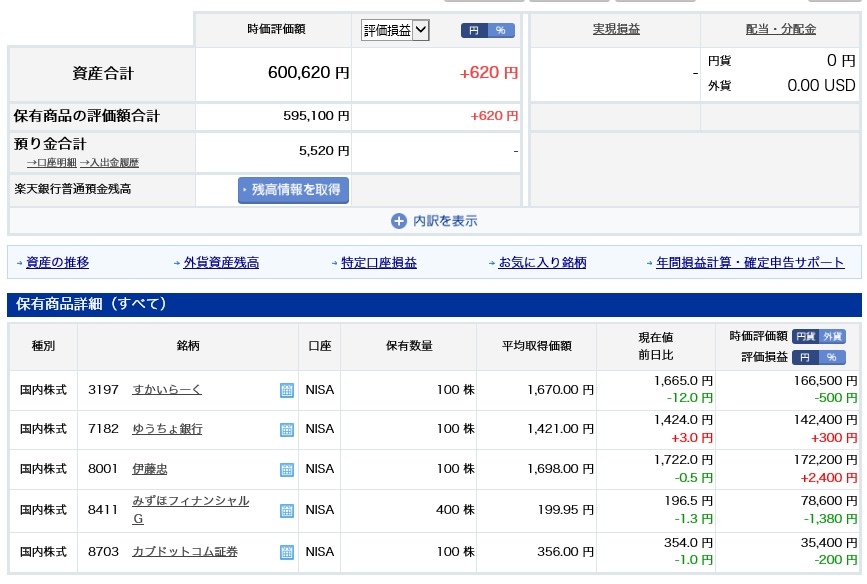Go to 資産の推移 page

[x=57, y=263]
